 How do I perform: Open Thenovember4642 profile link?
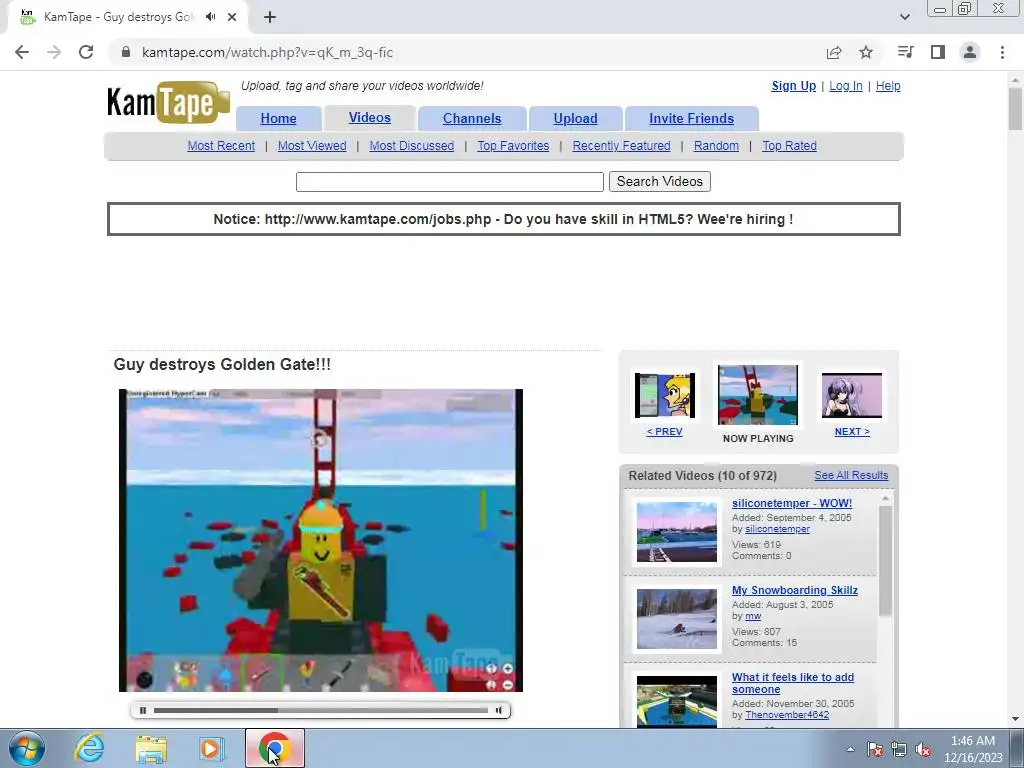pos(787,714)
